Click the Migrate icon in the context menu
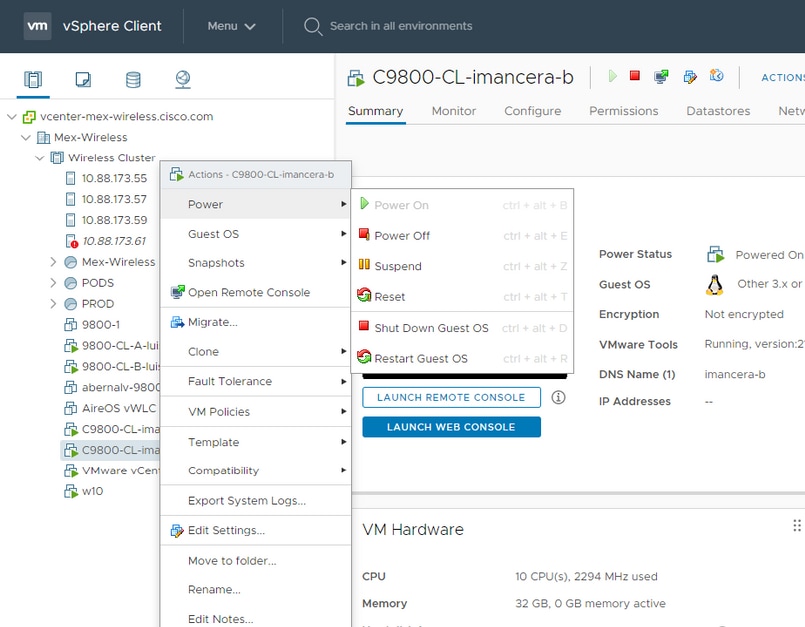Screen dimensions: 805x627 point(177,322)
